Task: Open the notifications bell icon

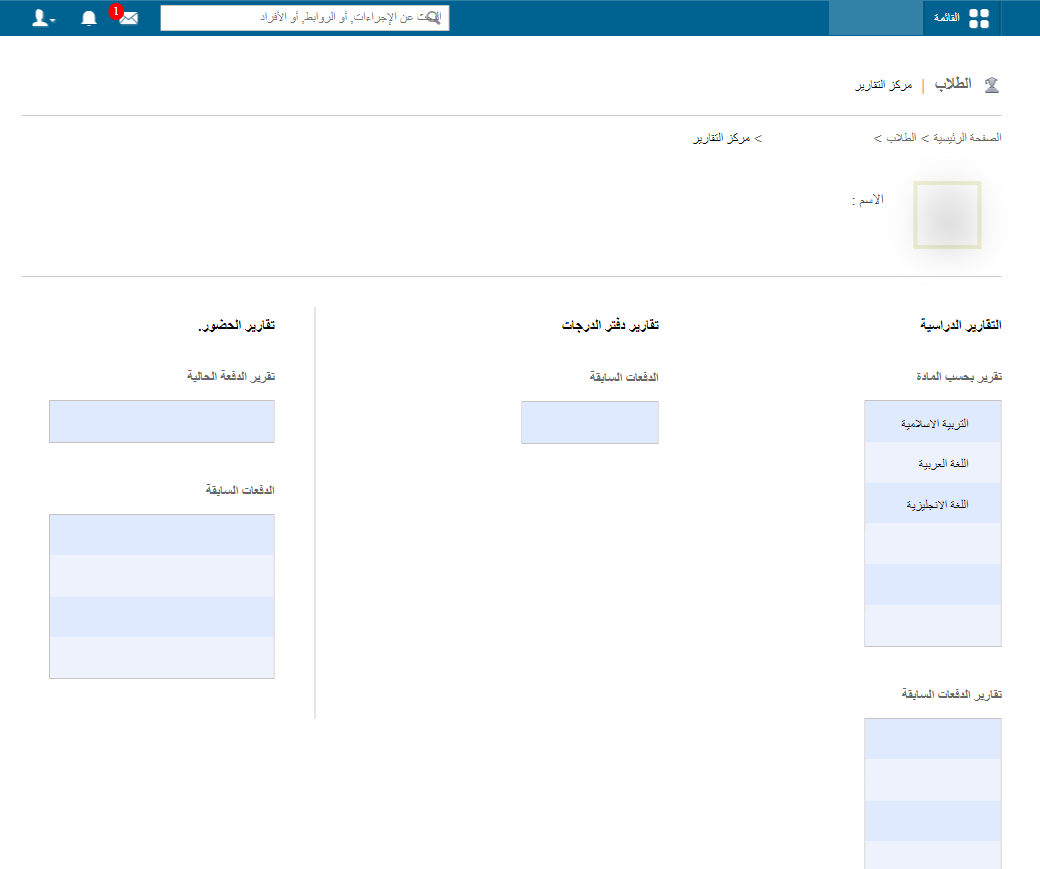Action: coord(89,18)
